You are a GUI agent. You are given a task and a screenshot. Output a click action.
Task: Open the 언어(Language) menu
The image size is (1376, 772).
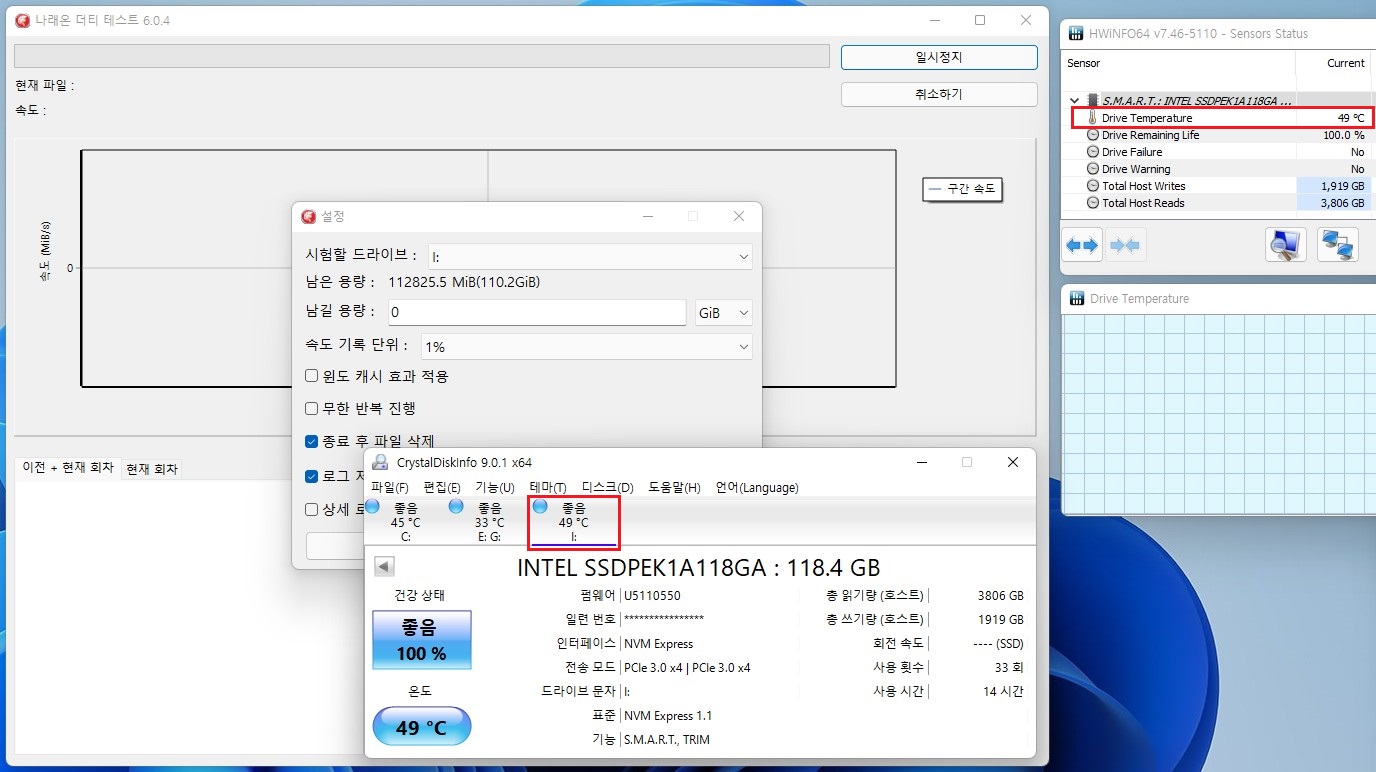pyautogui.click(x=757, y=488)
